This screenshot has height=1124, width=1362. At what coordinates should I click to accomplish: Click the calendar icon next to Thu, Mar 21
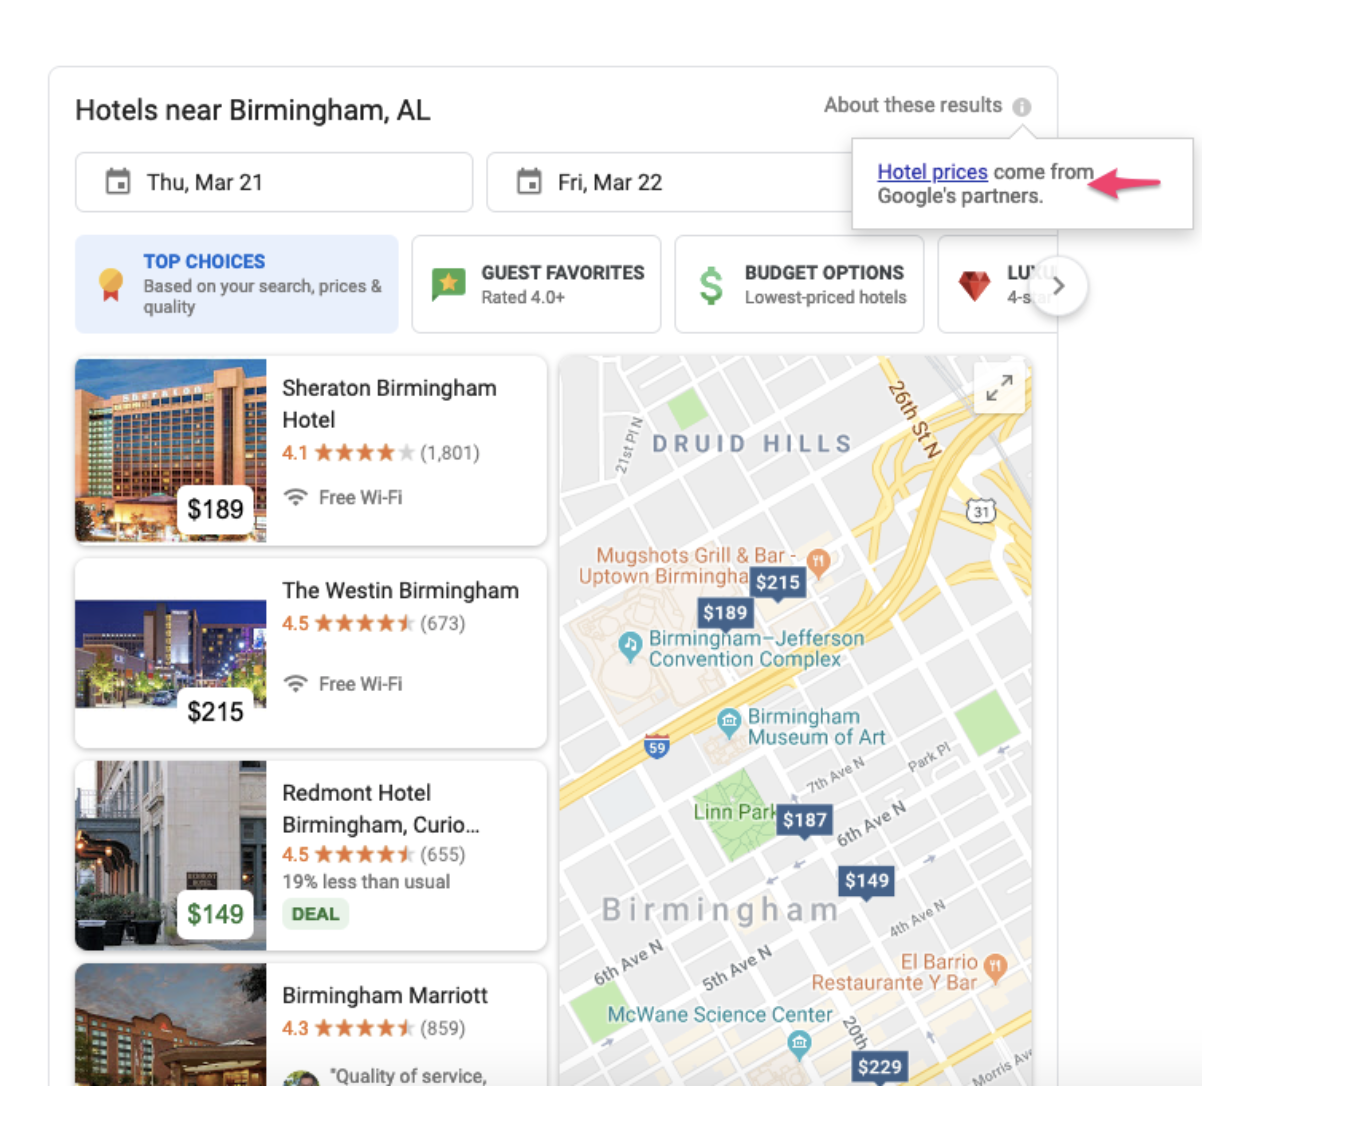(118, 182)
